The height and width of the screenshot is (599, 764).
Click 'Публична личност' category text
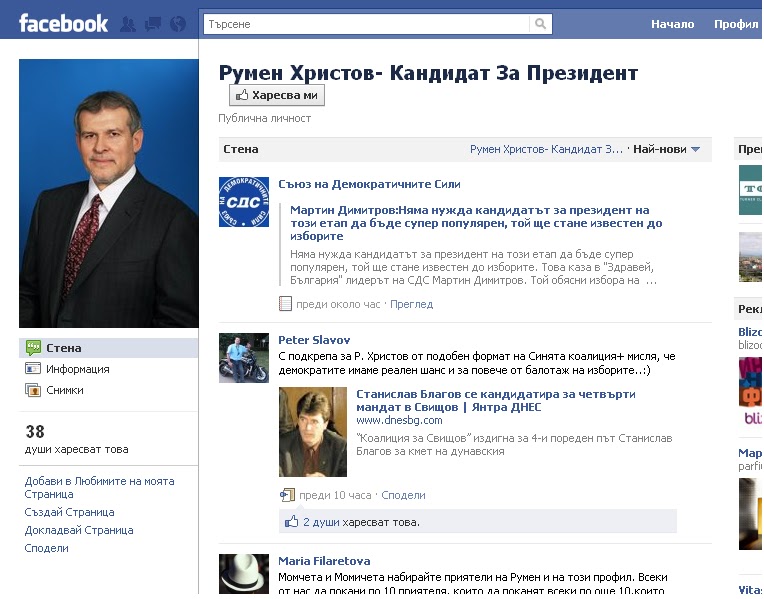point(265,118)
